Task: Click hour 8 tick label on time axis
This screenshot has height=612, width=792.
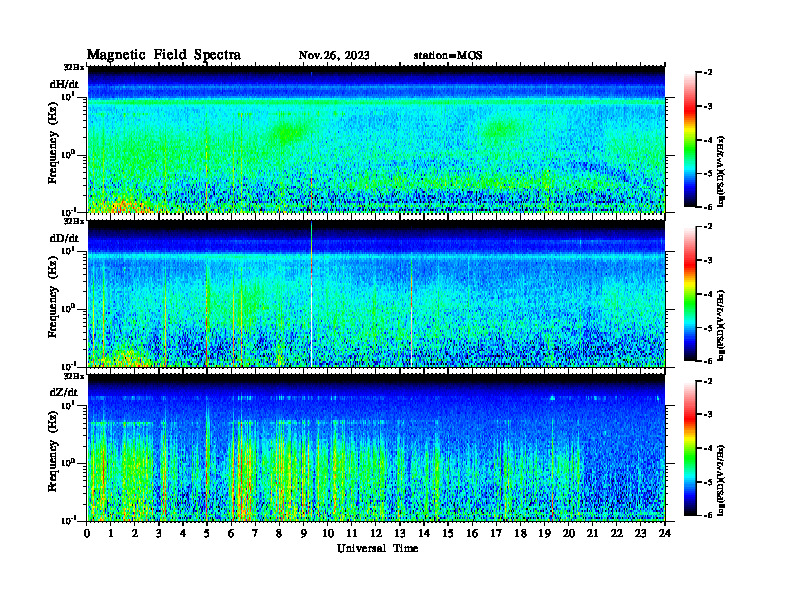Action: click(279, 534)
